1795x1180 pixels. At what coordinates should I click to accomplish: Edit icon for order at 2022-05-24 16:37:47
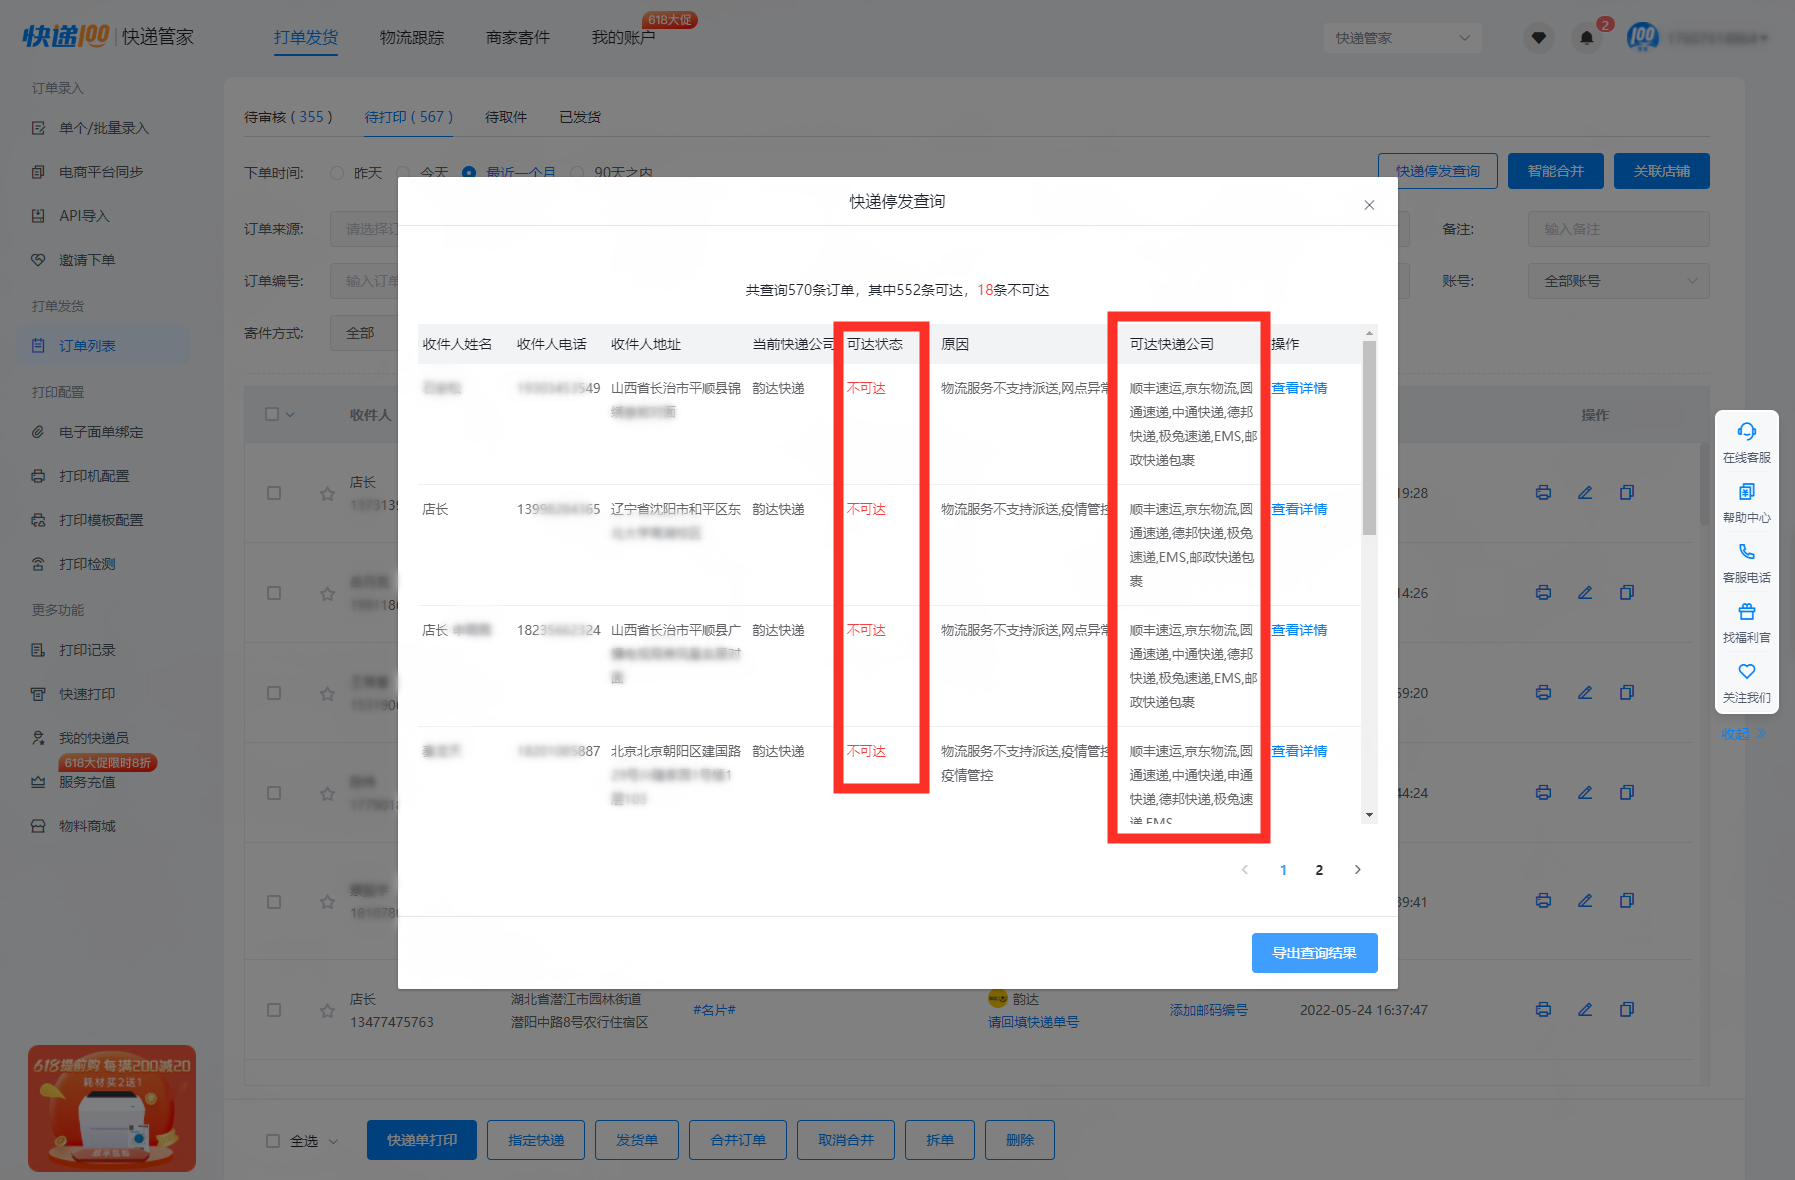[x=1585, y=1010]
